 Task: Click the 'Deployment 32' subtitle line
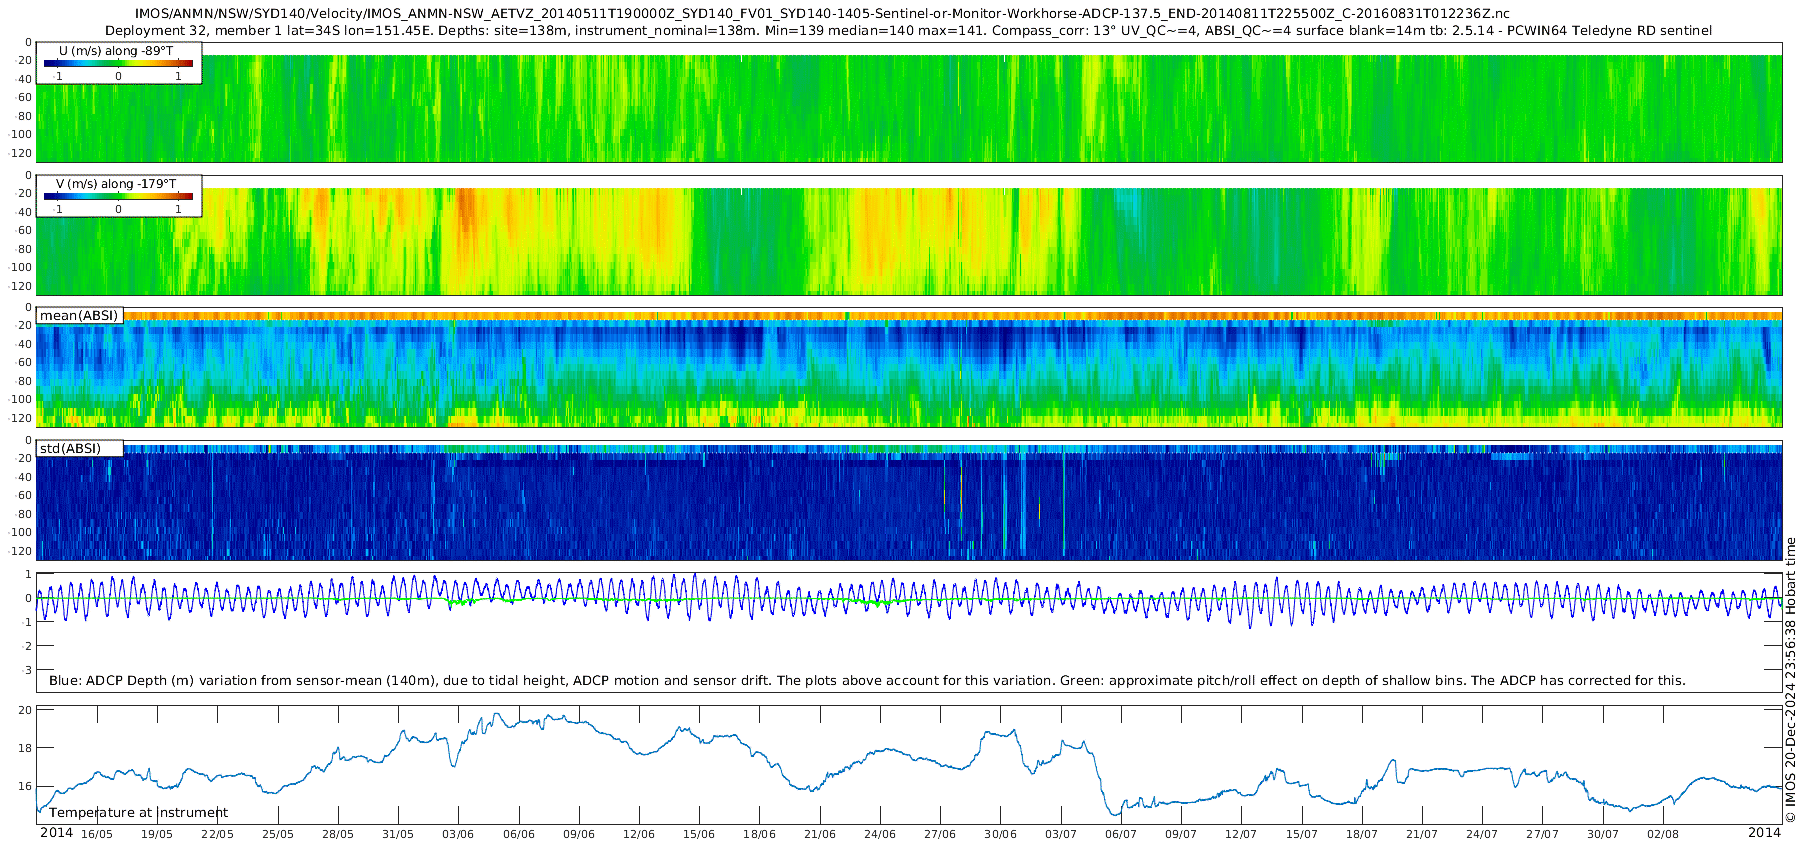pos(908,31)
